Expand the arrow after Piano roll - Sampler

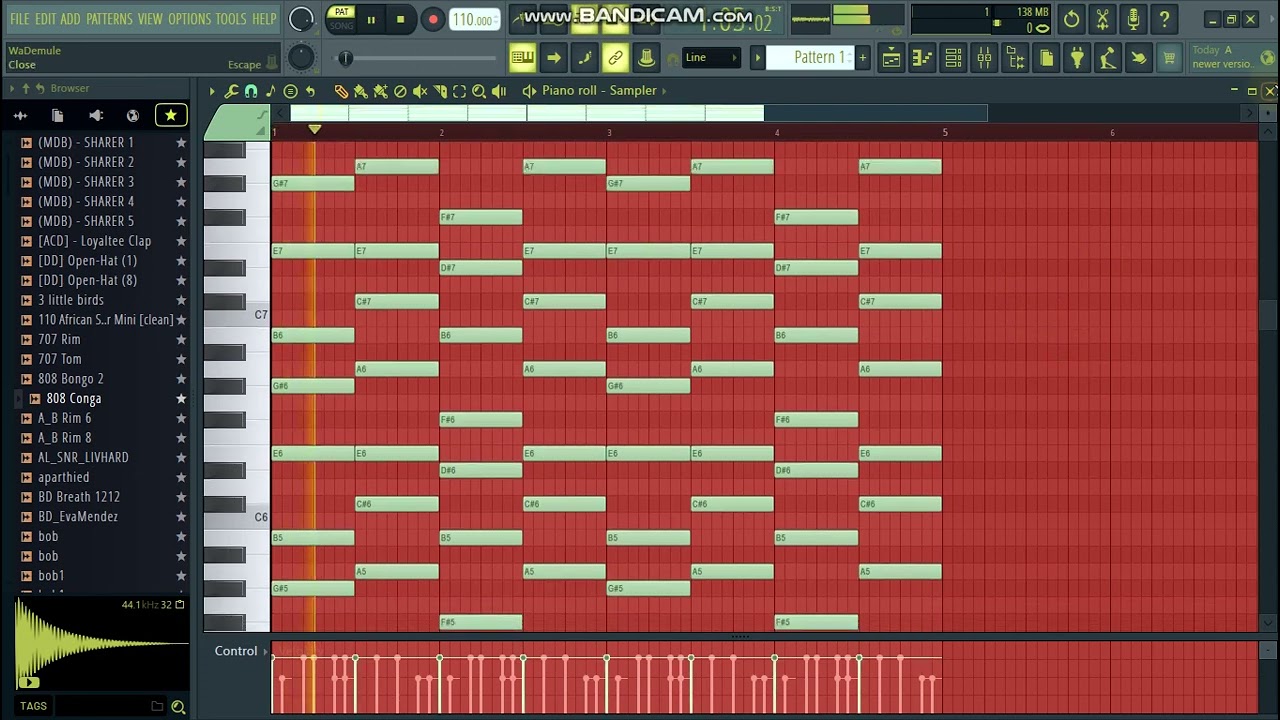[664, 91]
